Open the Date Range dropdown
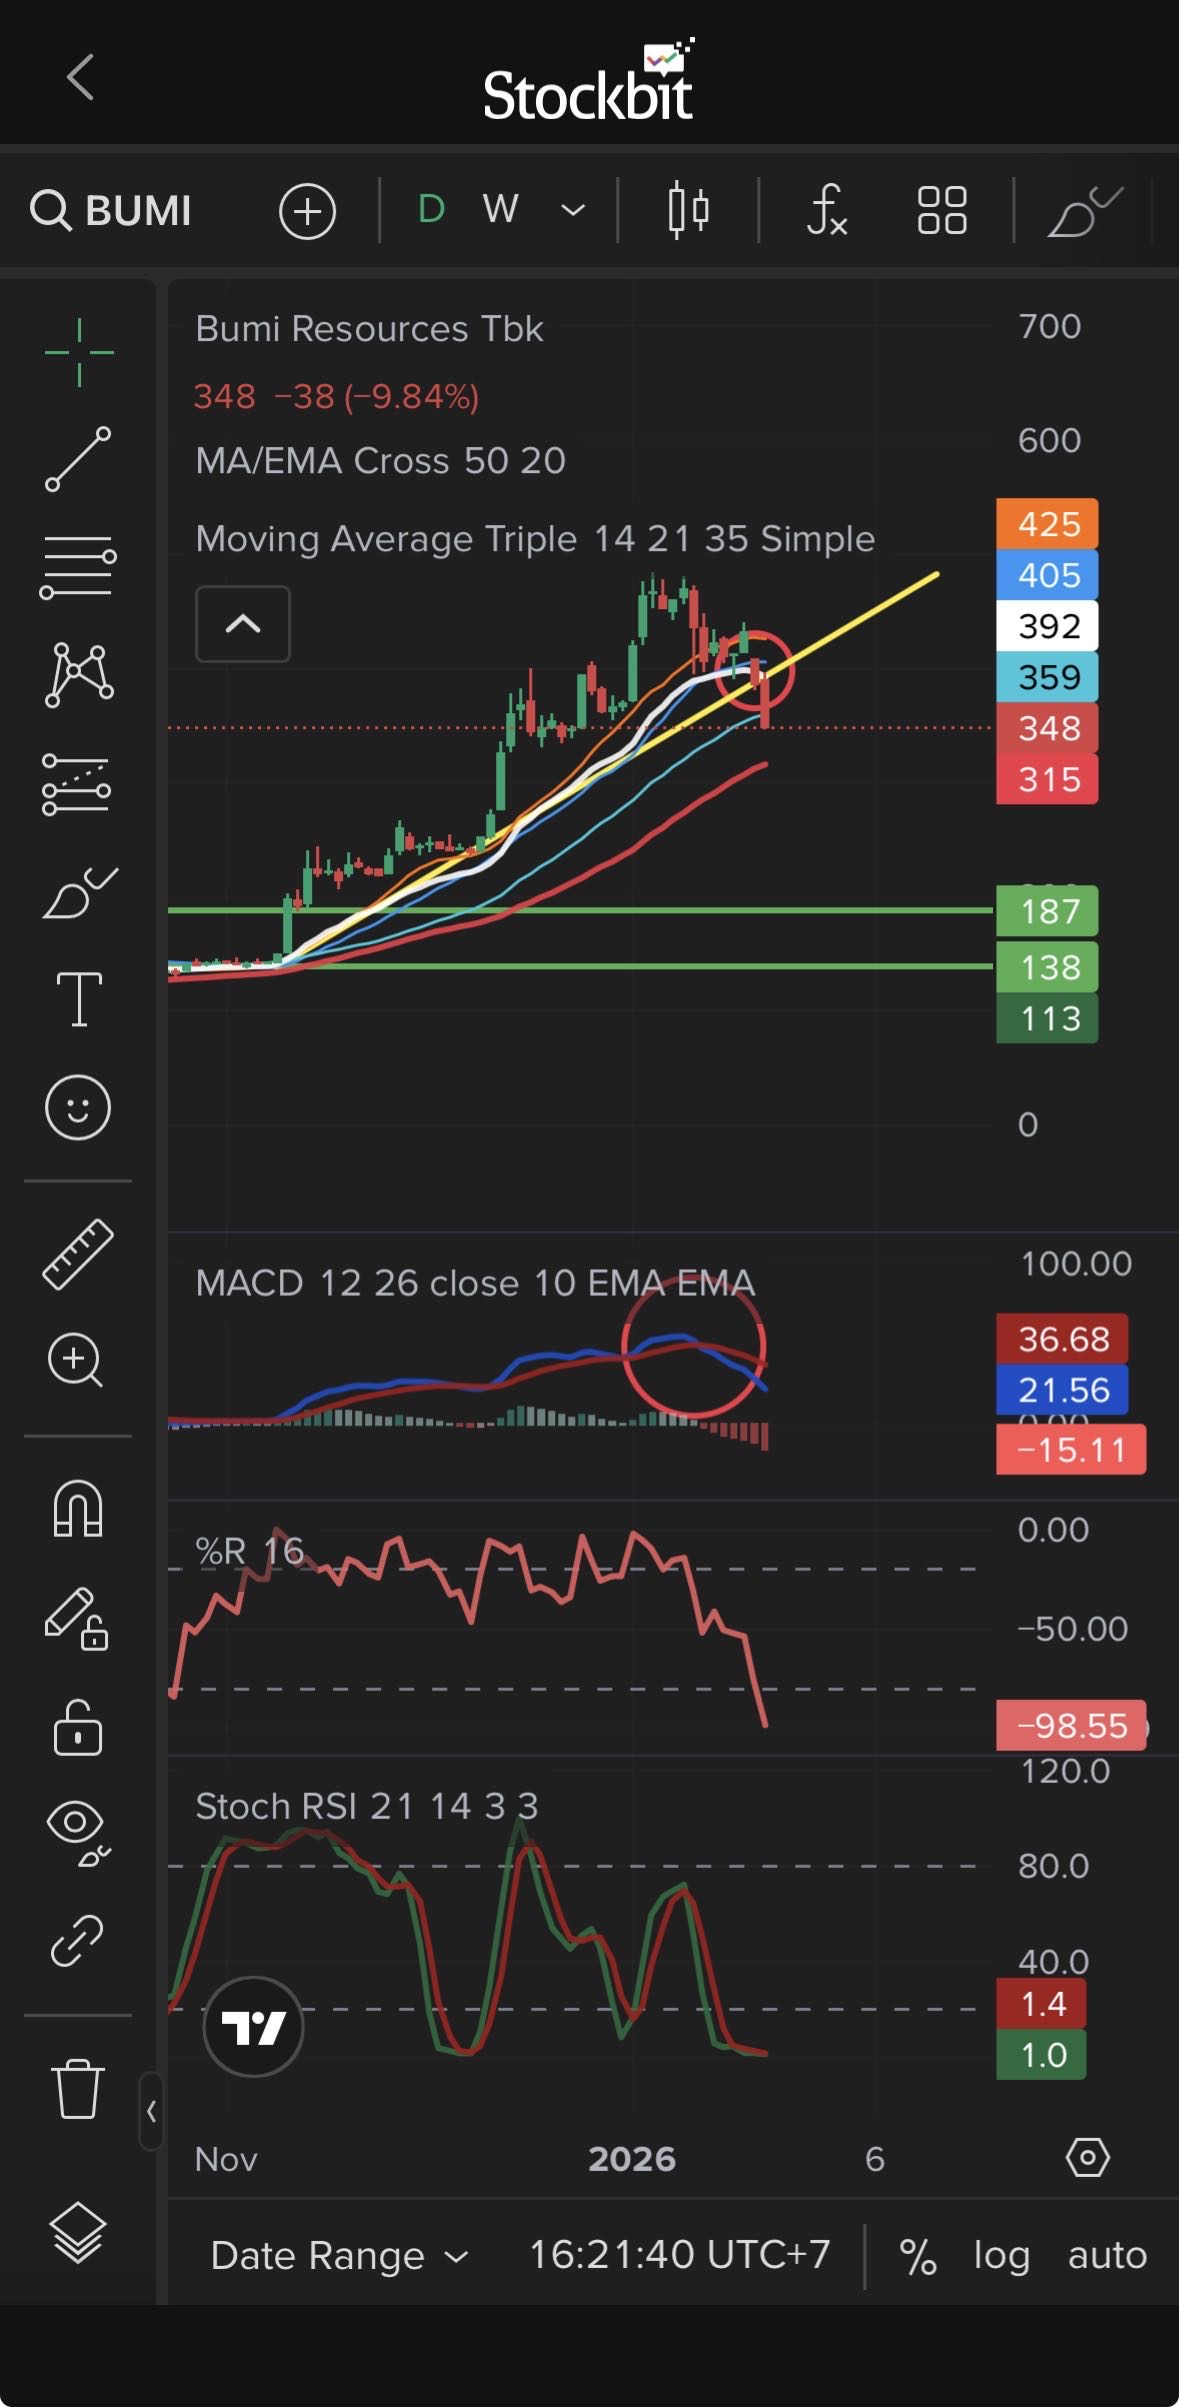 pyautogui.click(x=339, y=2255)
